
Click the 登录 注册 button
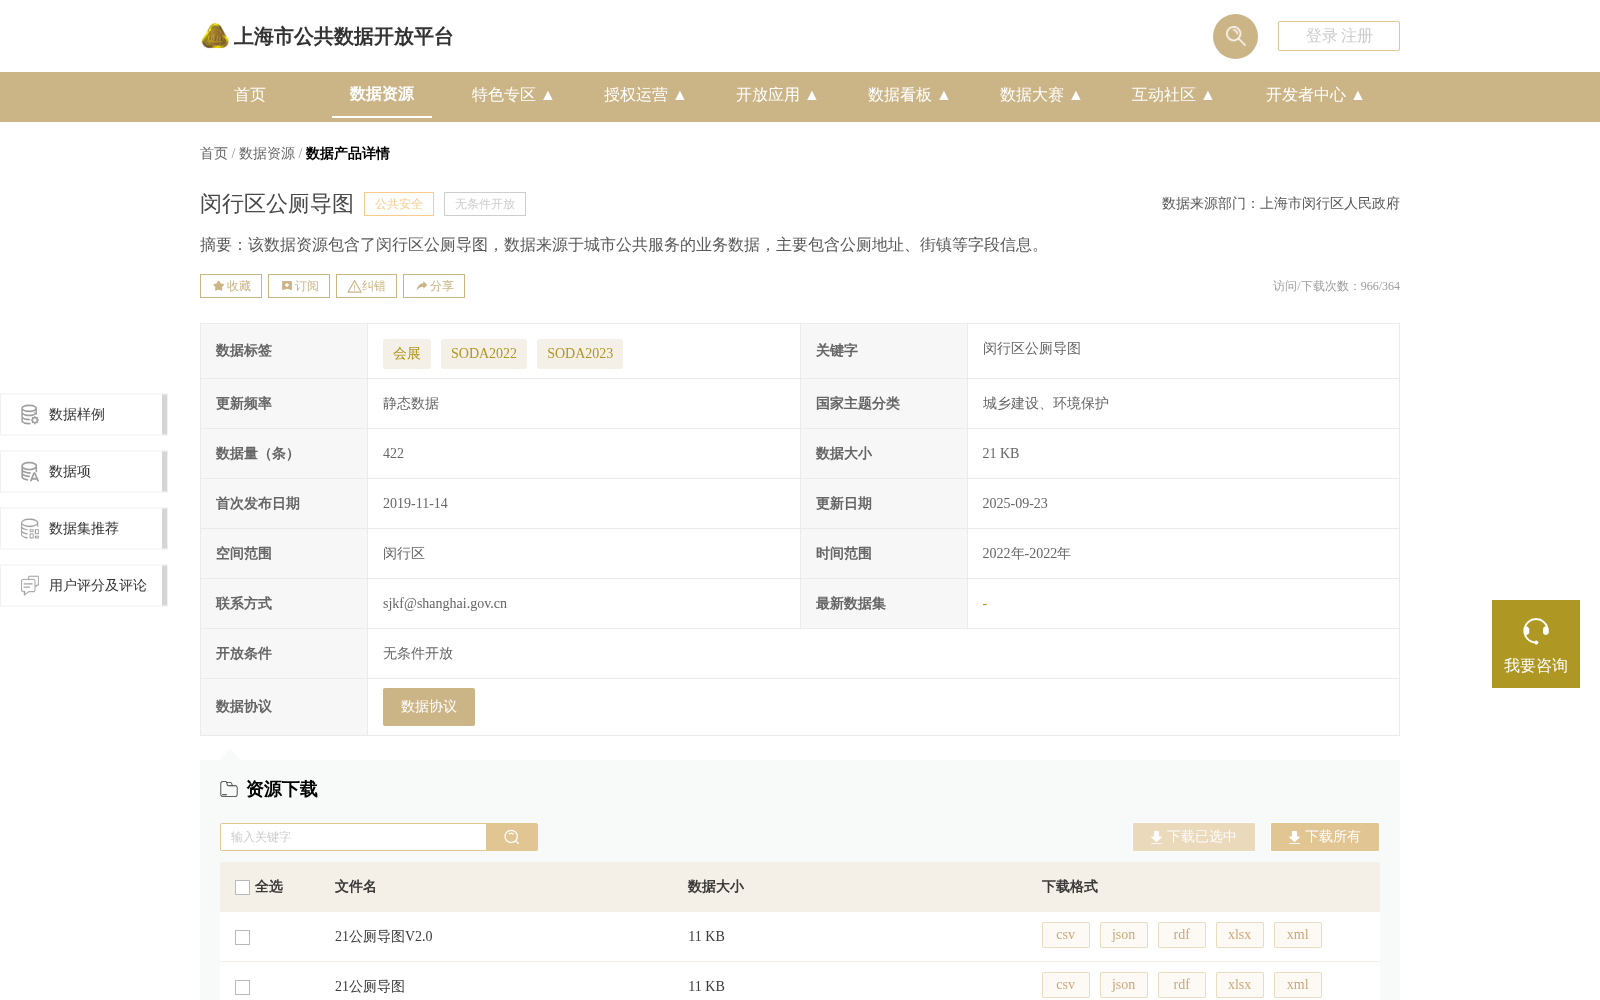click(1339, 36)
